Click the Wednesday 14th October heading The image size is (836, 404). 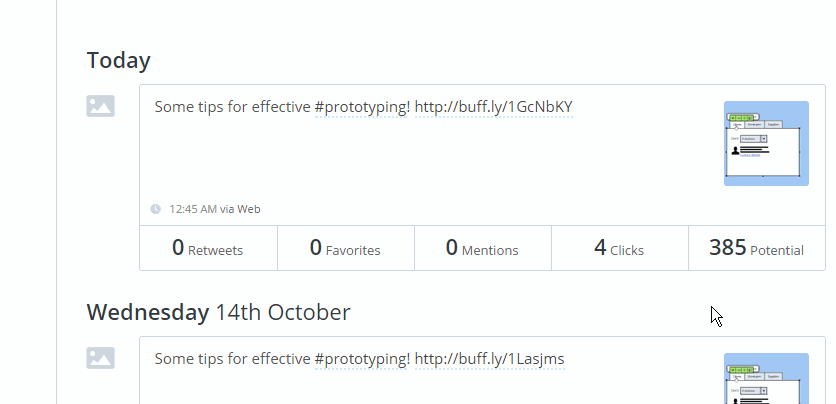(x=219, y=312)
